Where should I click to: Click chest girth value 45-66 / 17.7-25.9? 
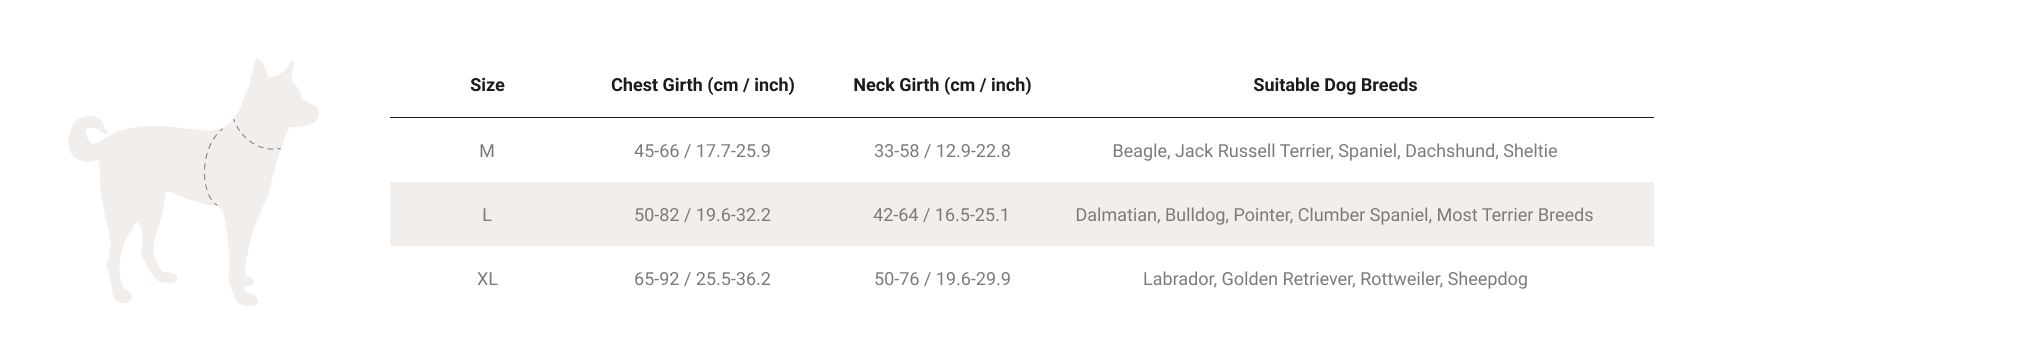point(702,151)
